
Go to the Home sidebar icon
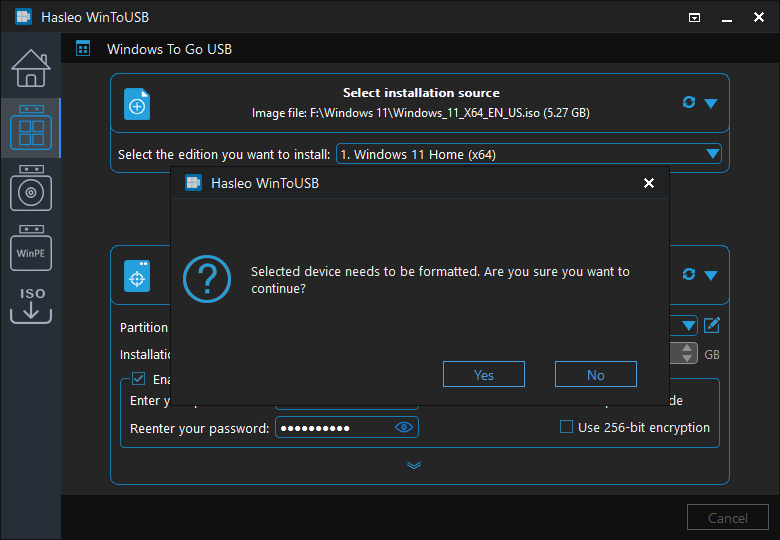tap(31, 68)
